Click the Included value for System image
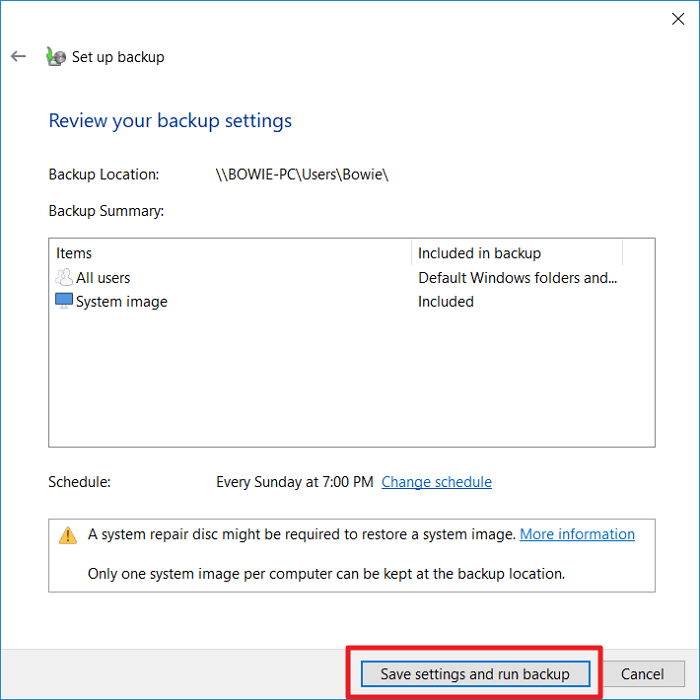 click(446, 302)
